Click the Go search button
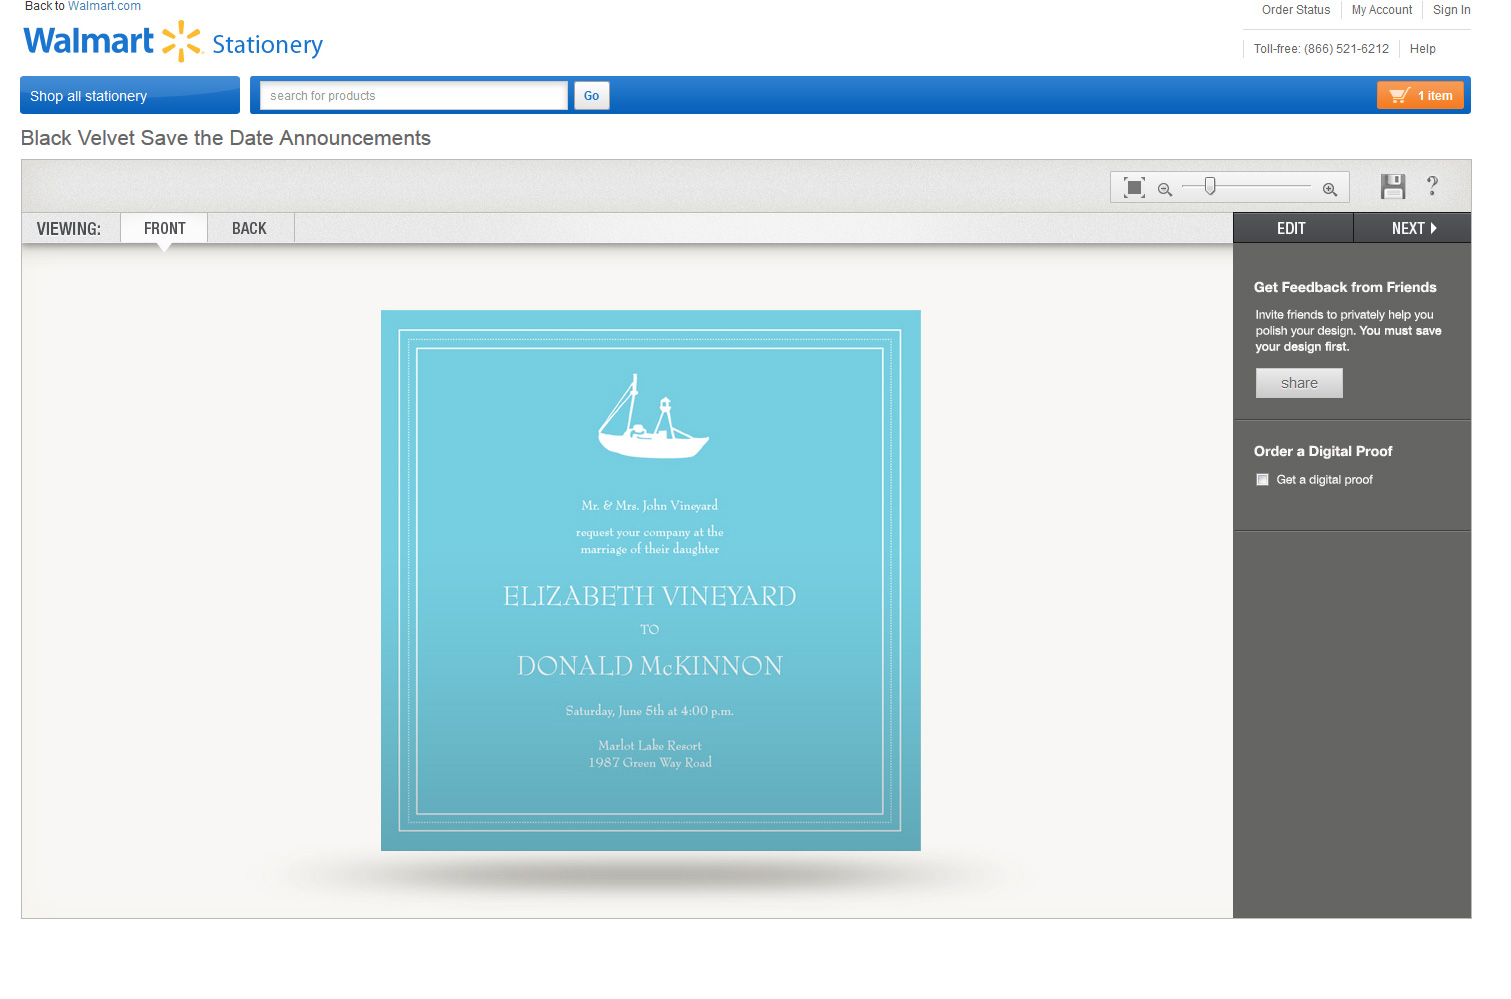This screenshot has width=1511, height=999. [x=591, y=96]
